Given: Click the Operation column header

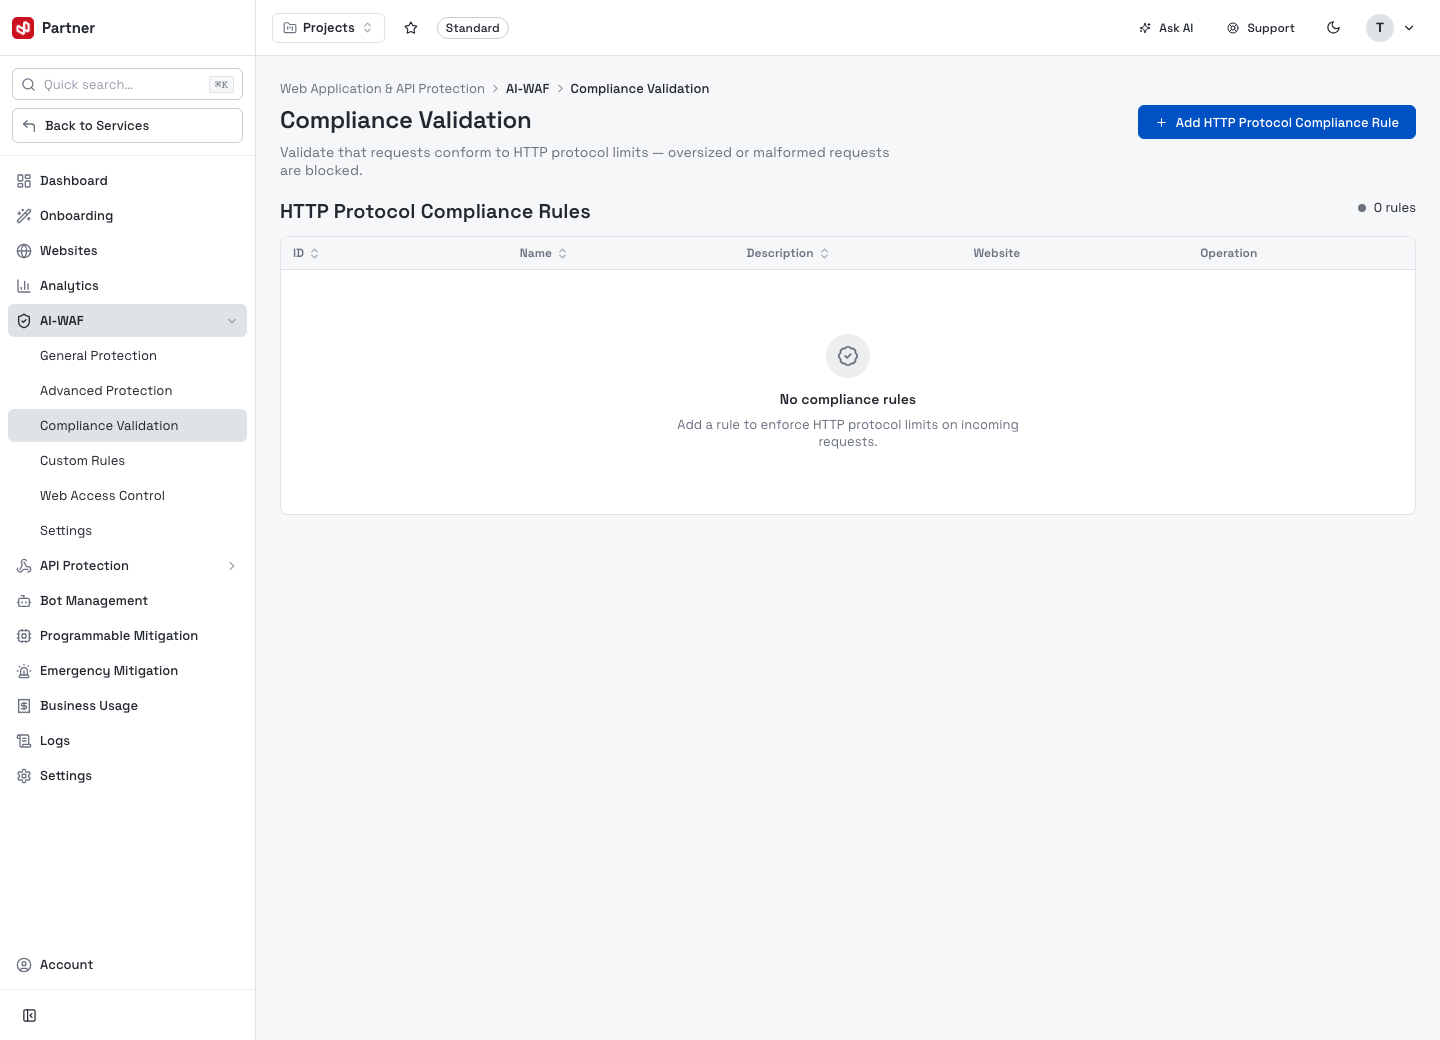Looking at the screenshot, I should coord(1229,253).
